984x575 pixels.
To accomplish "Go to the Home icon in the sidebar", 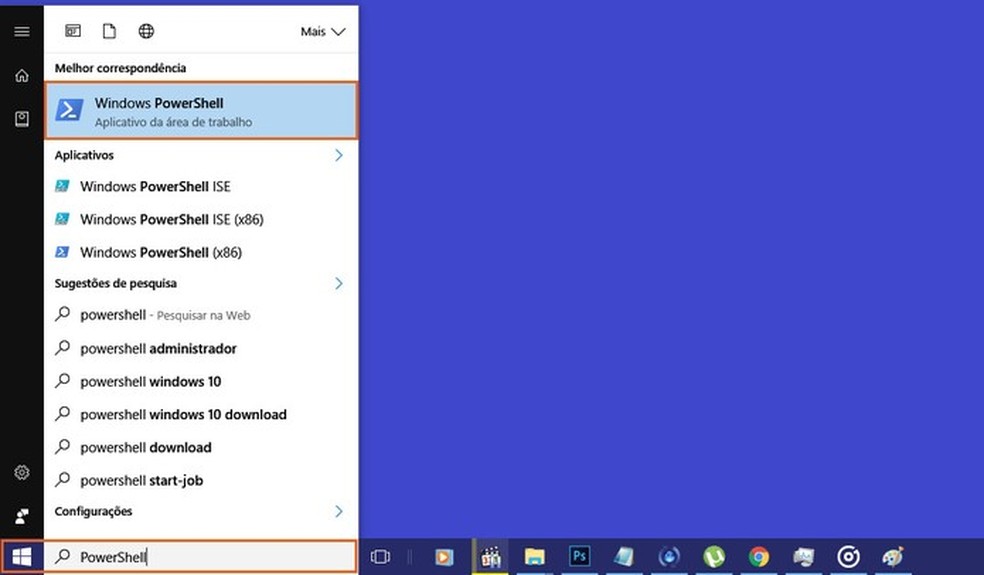I will pos(22,76).
